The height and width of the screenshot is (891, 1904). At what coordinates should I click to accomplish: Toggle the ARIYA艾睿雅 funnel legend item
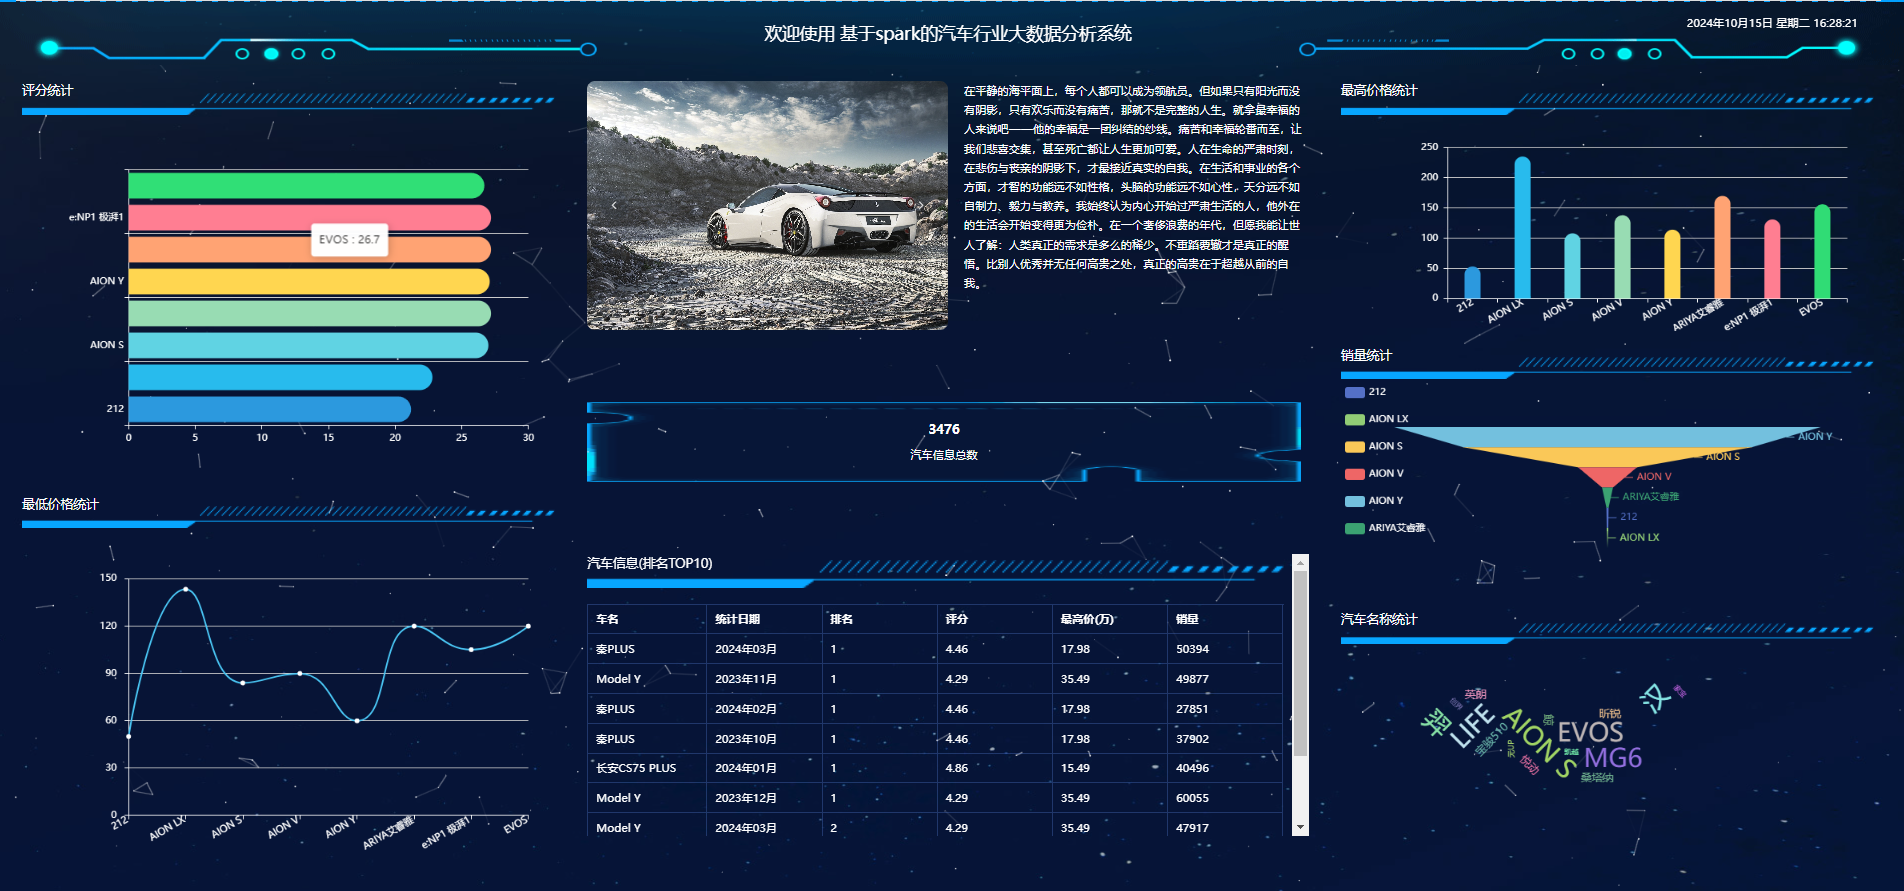(1385, 528)
